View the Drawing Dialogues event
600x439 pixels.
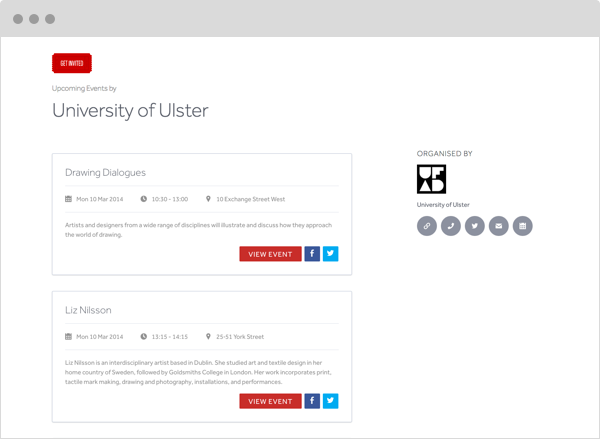(270, 254)
